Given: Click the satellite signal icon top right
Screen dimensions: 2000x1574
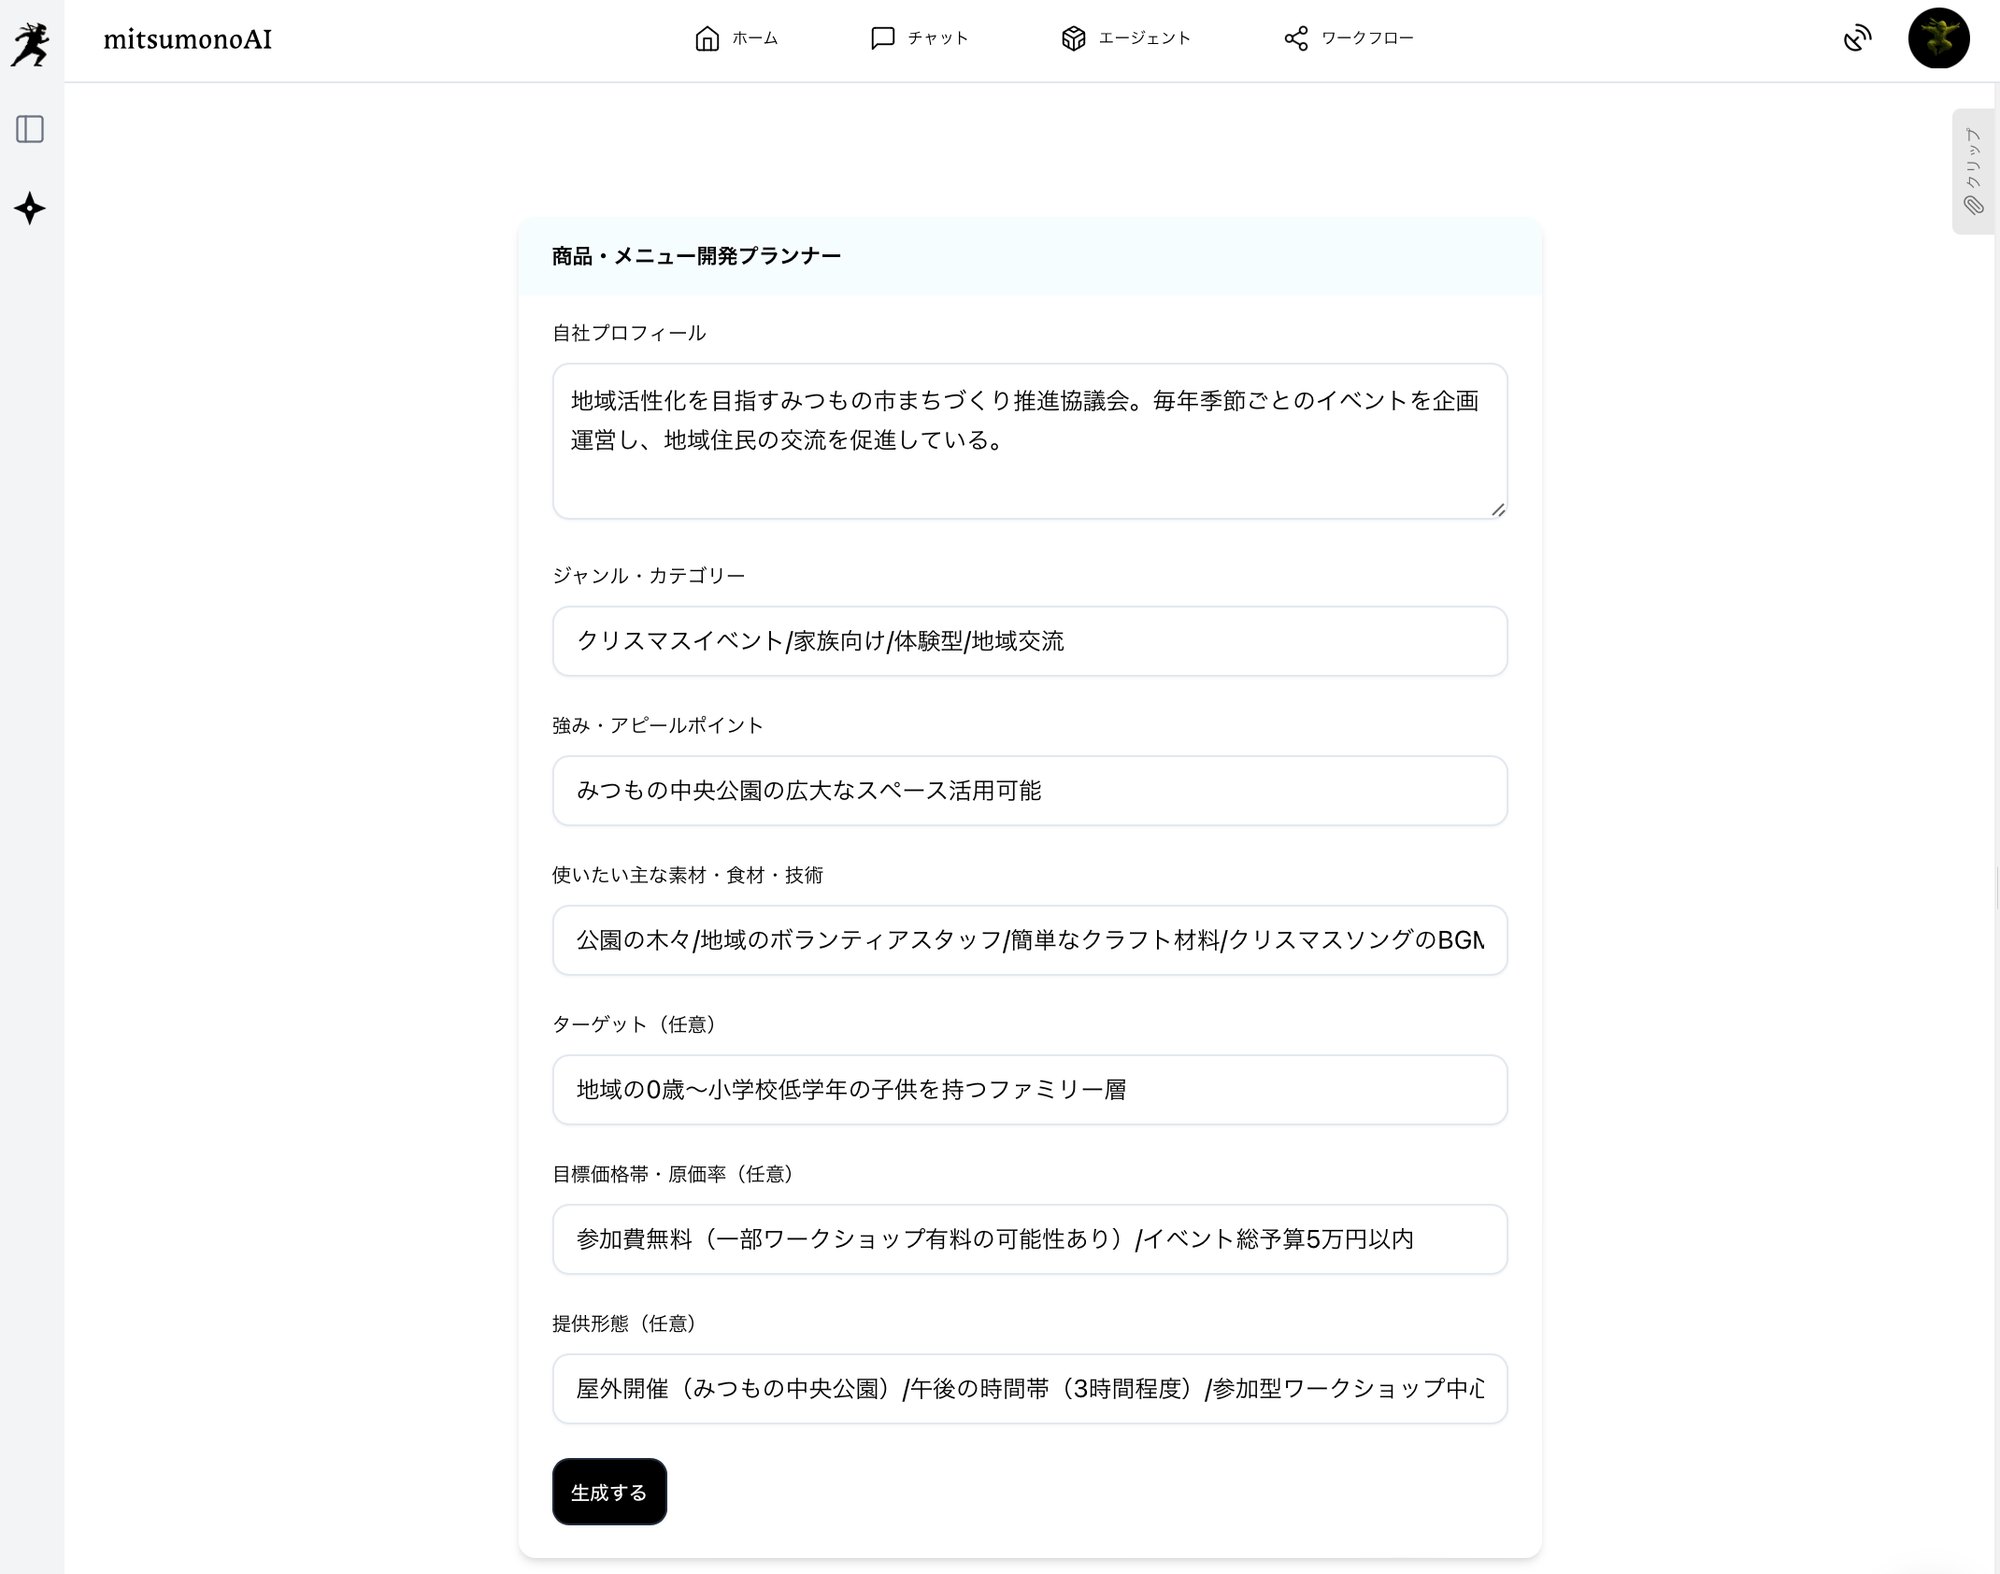Looking at the screenshot, I should pyautogui.click(x=1857, y=39).
